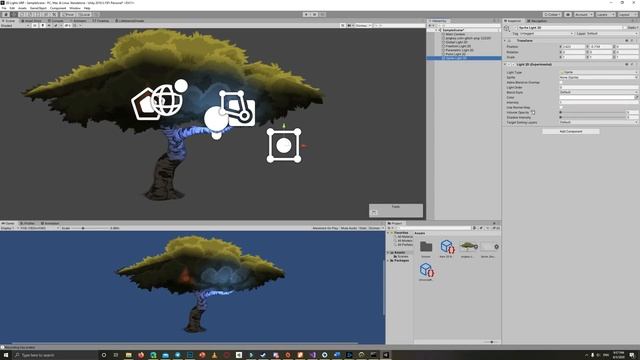Open the Tag dropdown
Screen dimensions: 640x360
[546, 33]
